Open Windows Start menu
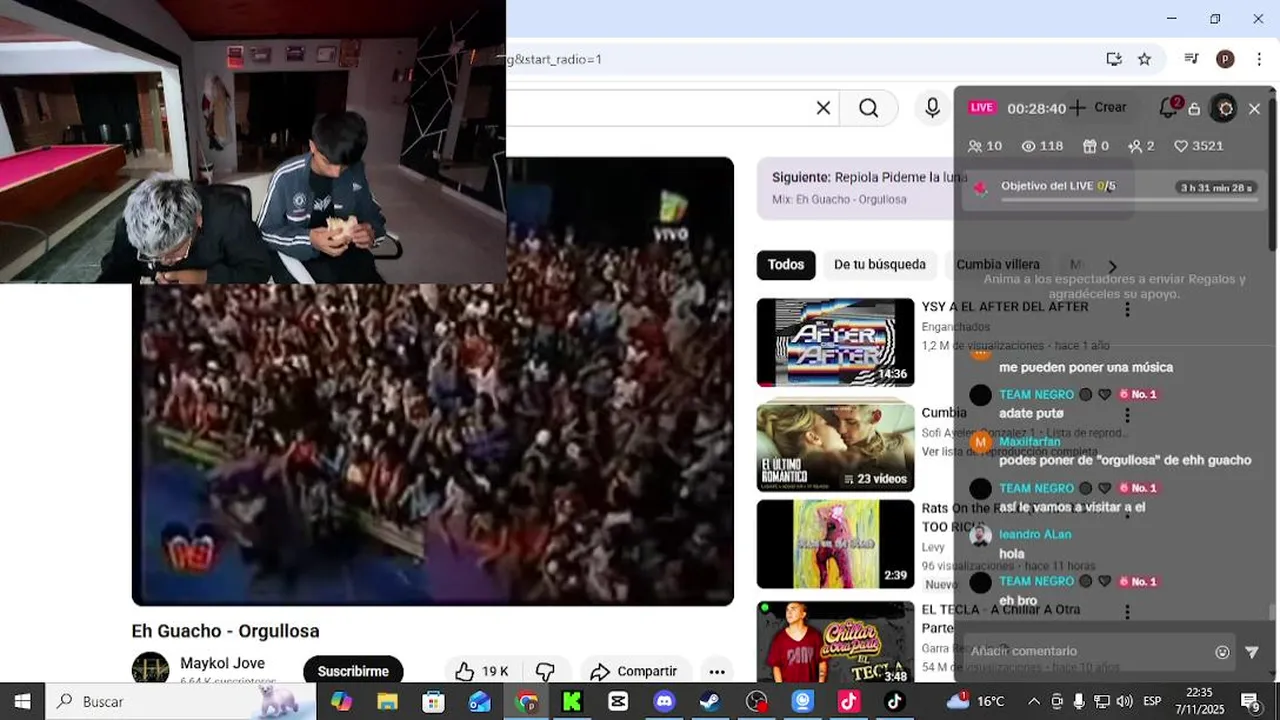This screenshot has height=720, width=1280. tap(22, 701)
